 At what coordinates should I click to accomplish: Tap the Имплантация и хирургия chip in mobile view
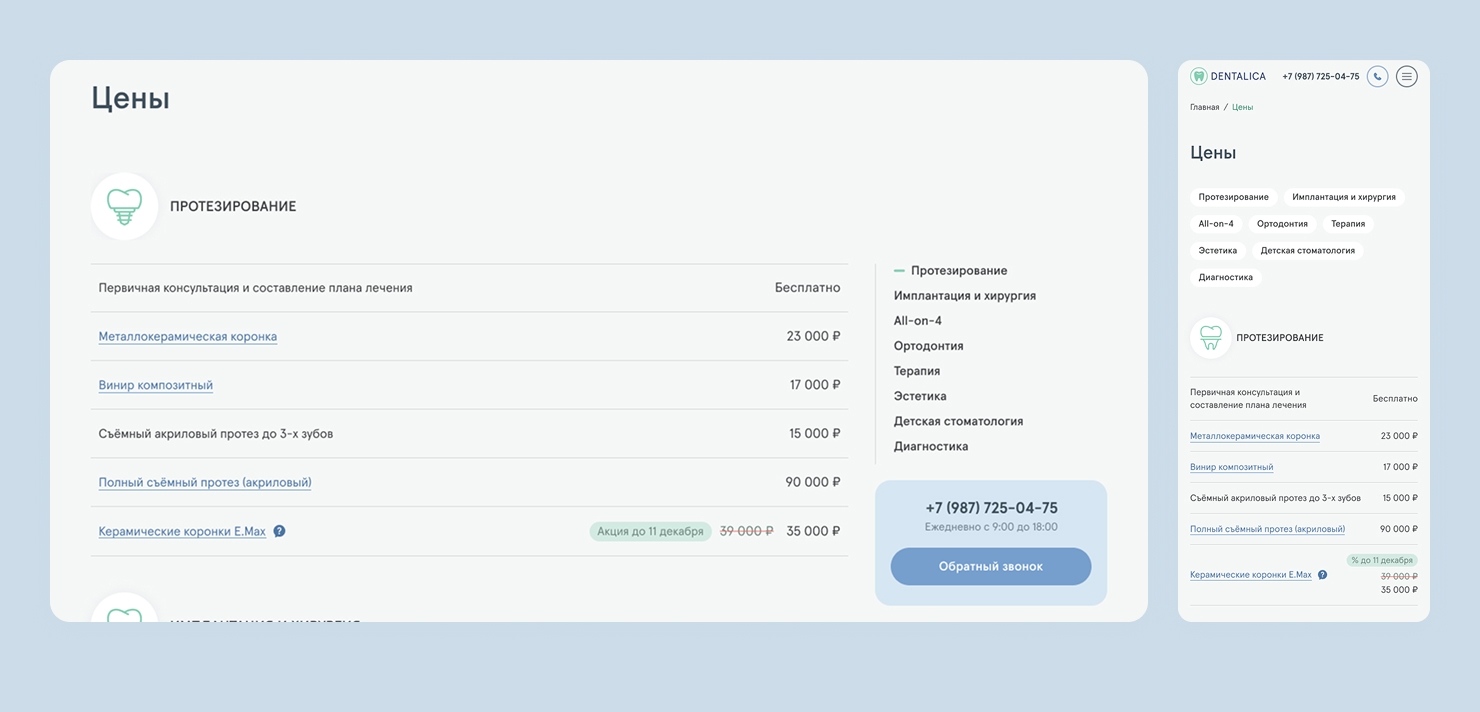[1344, 197]
